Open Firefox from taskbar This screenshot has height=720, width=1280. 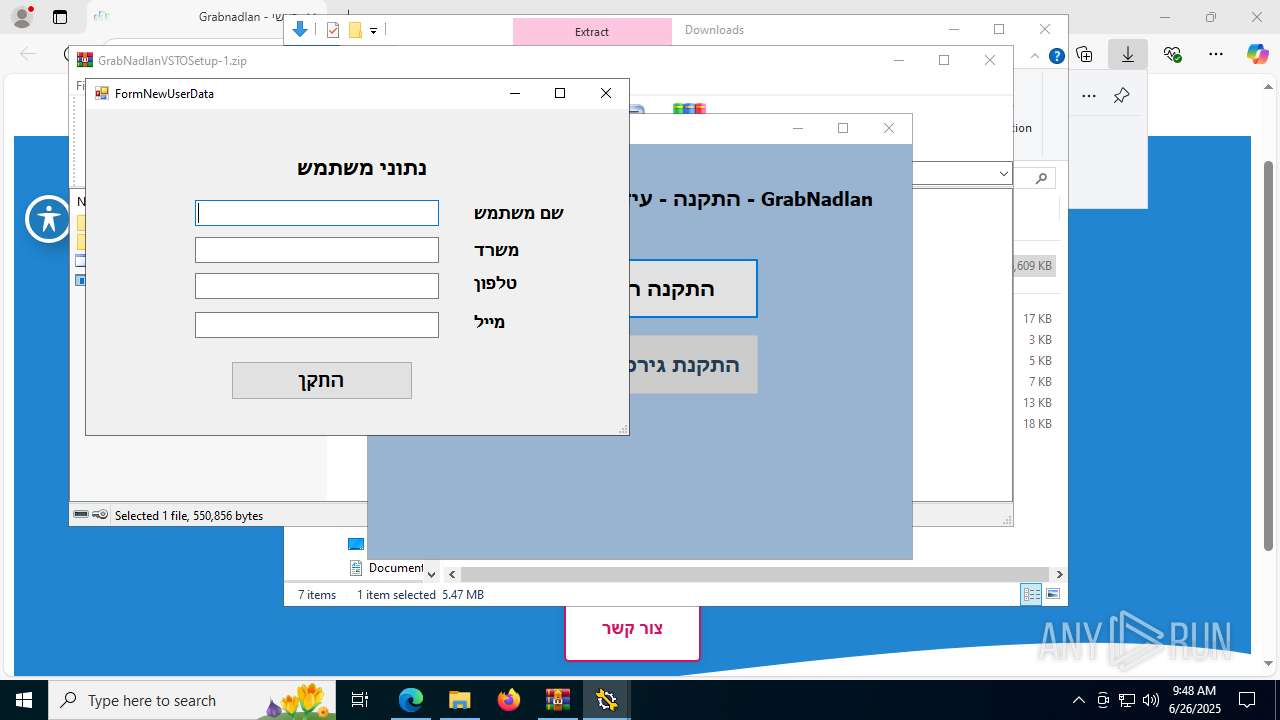click(x=509, y=700)
